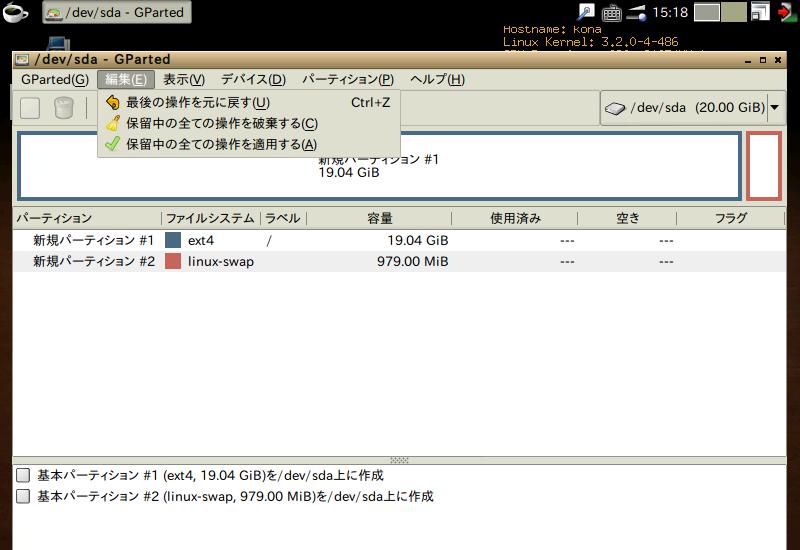Click the GParted window title bar icon
Image resolution: width=800 pixels, height=550 pixels.
(x=22, y=60)
